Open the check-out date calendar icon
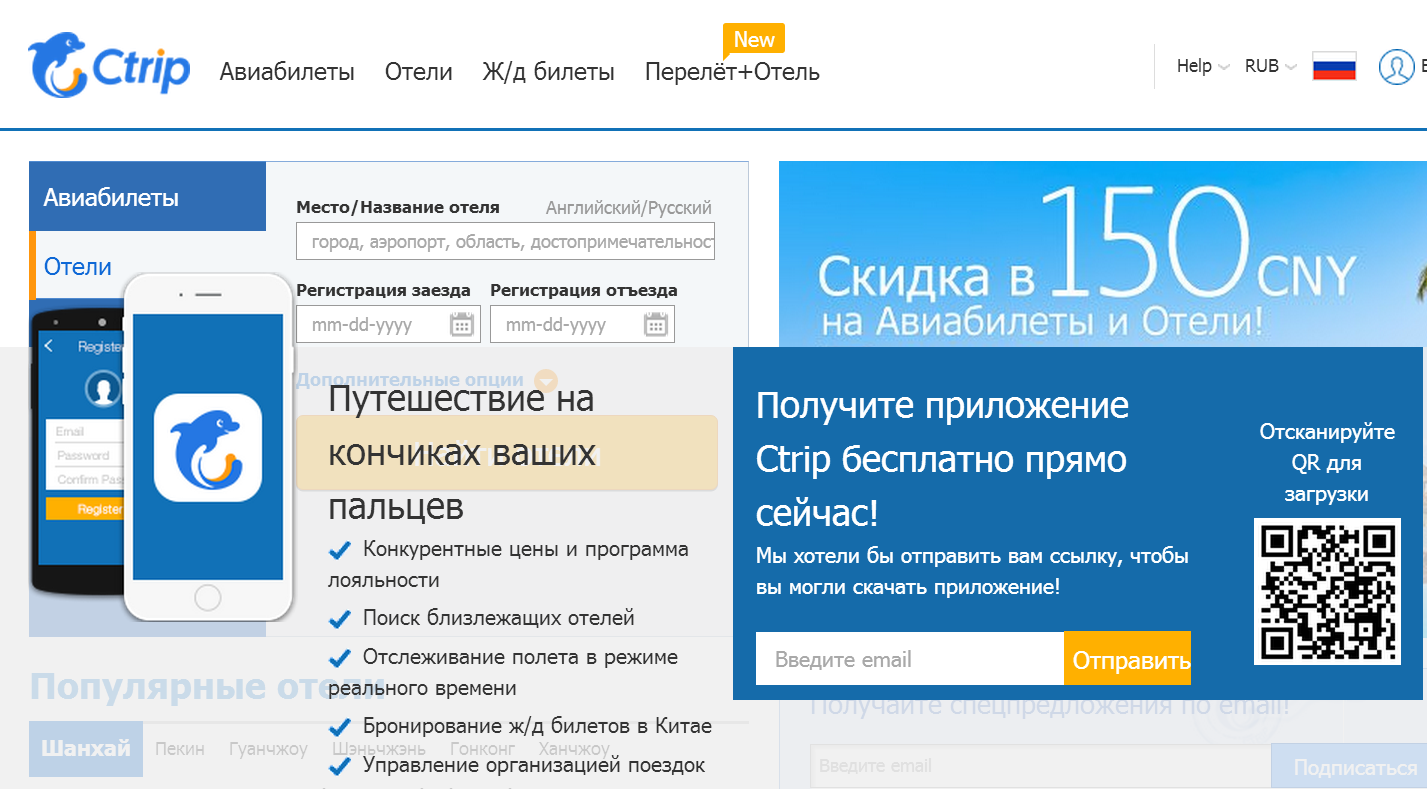 655,324
